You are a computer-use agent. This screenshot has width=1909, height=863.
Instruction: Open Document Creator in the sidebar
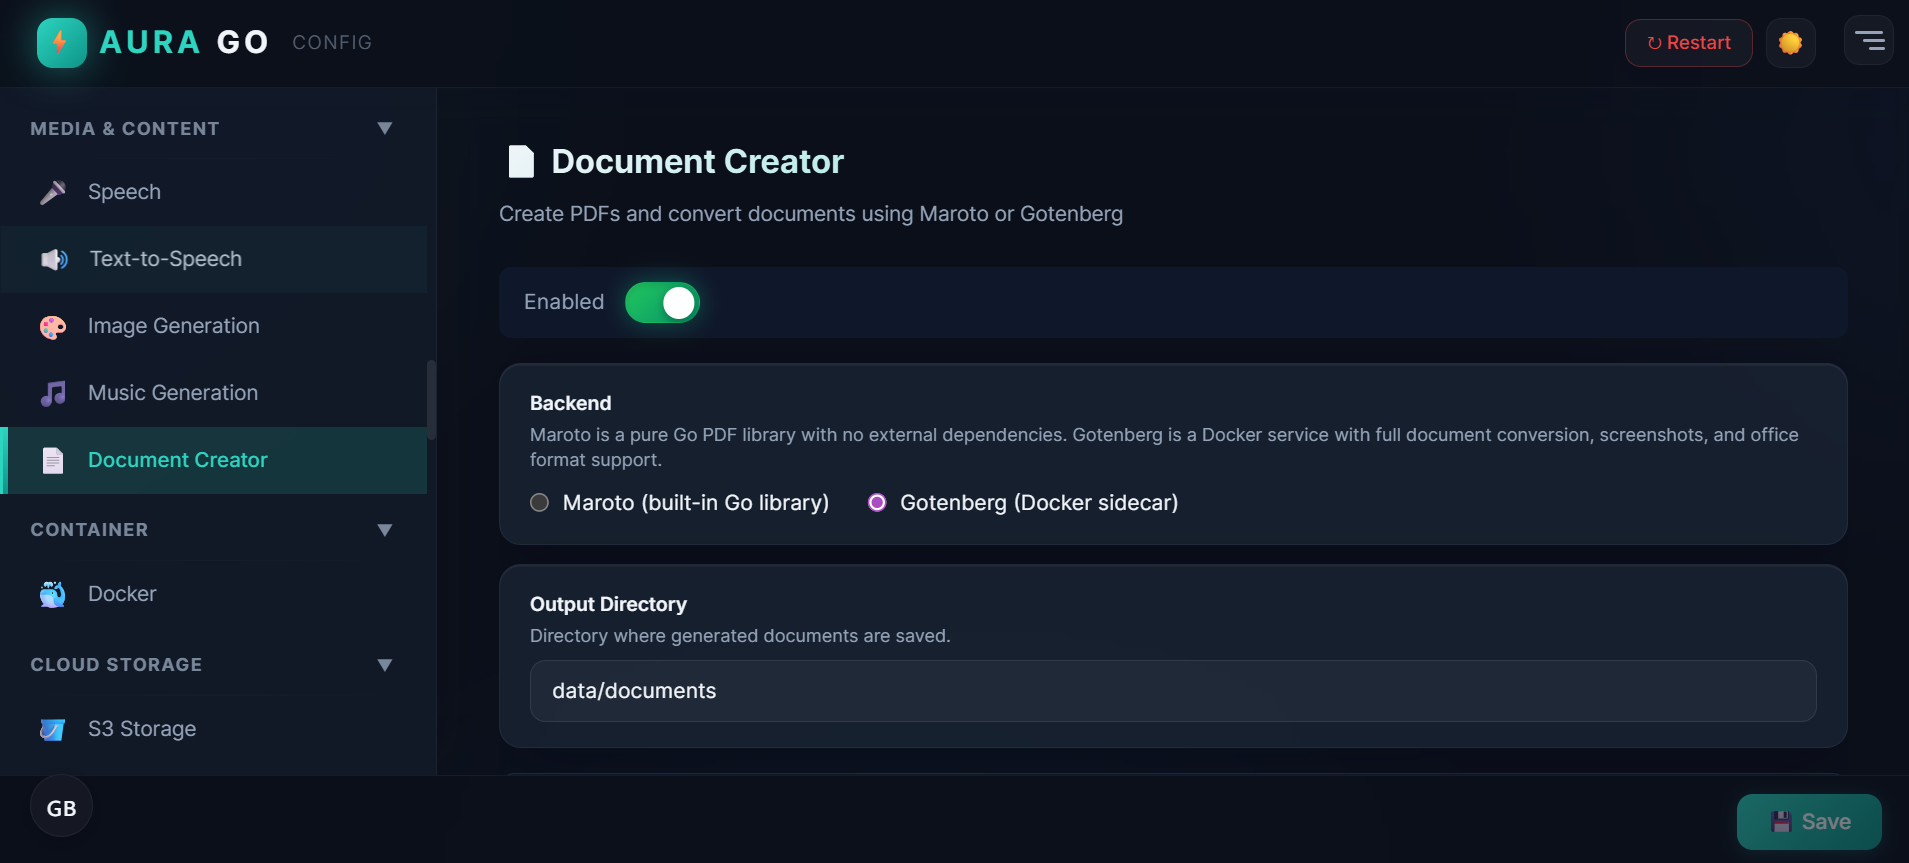[214, 460]
